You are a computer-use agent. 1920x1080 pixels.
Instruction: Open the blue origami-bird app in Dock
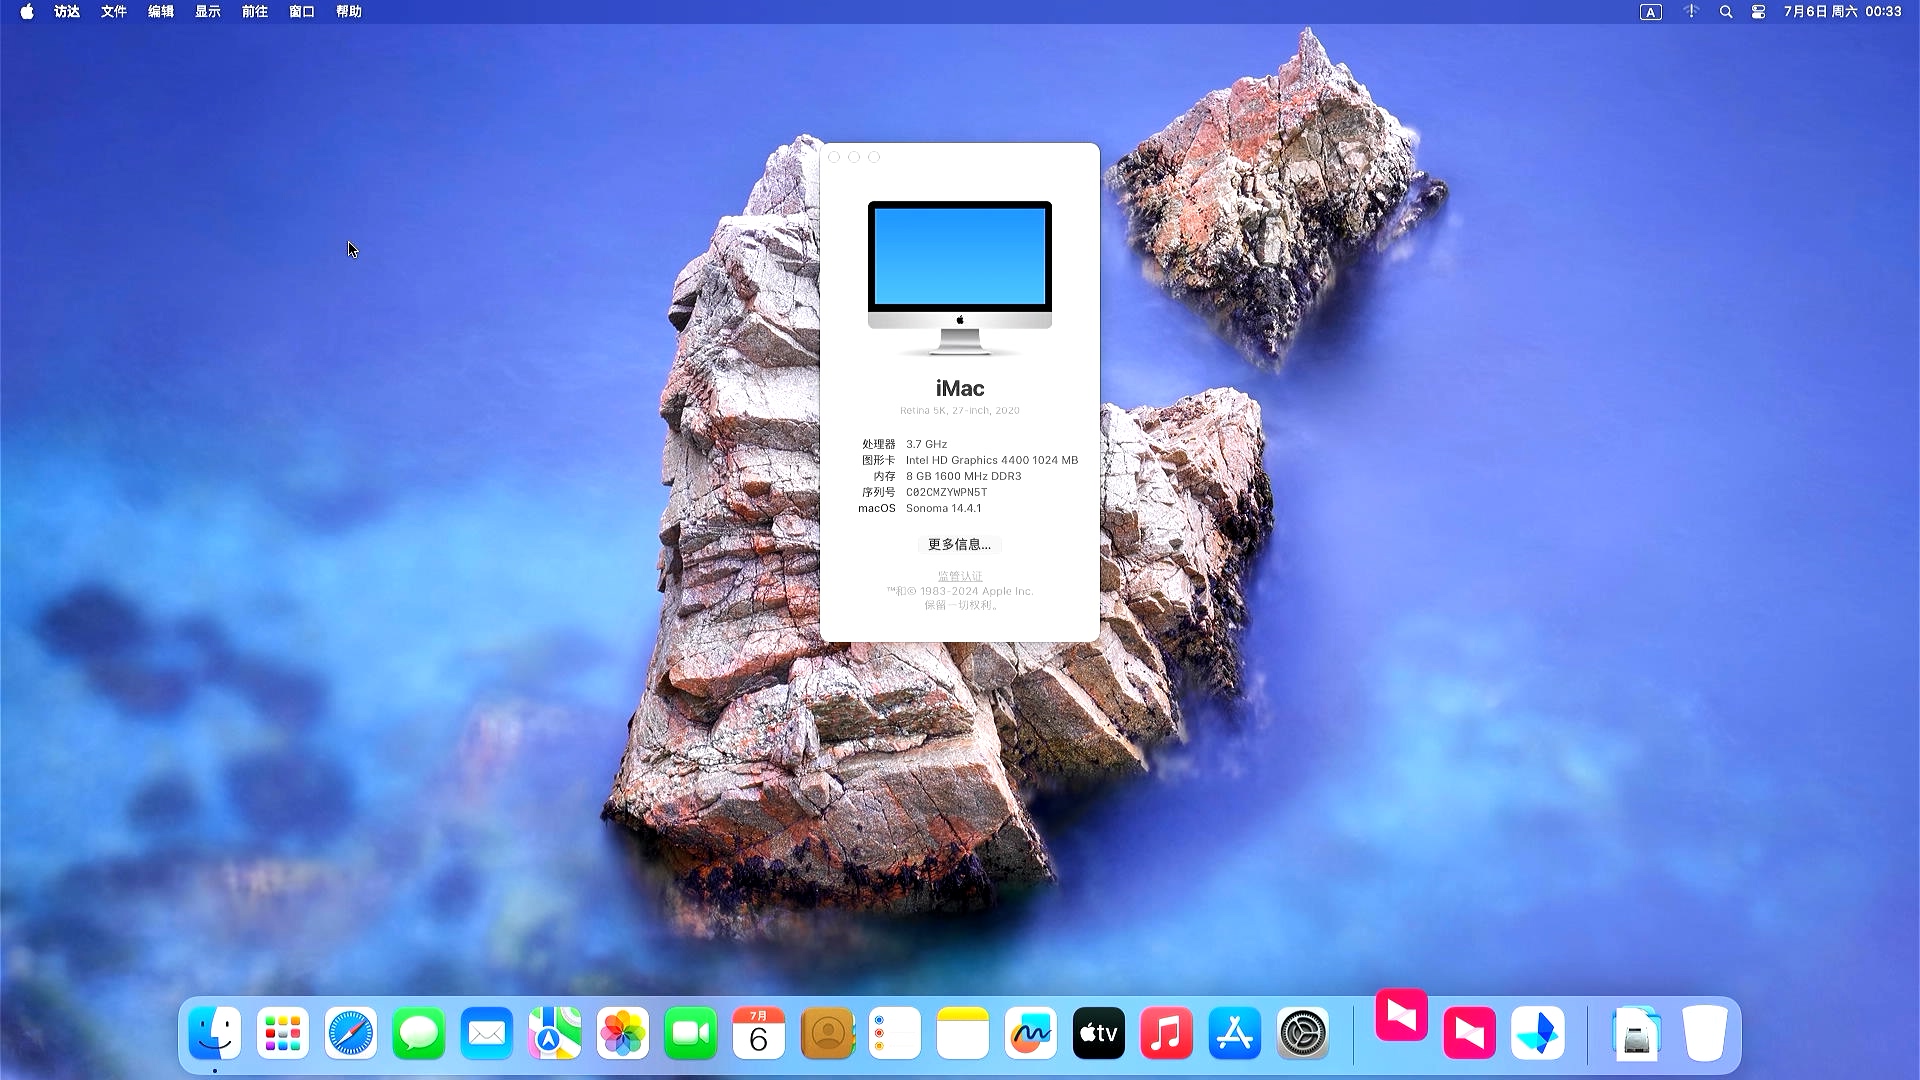point(1538,1034)
